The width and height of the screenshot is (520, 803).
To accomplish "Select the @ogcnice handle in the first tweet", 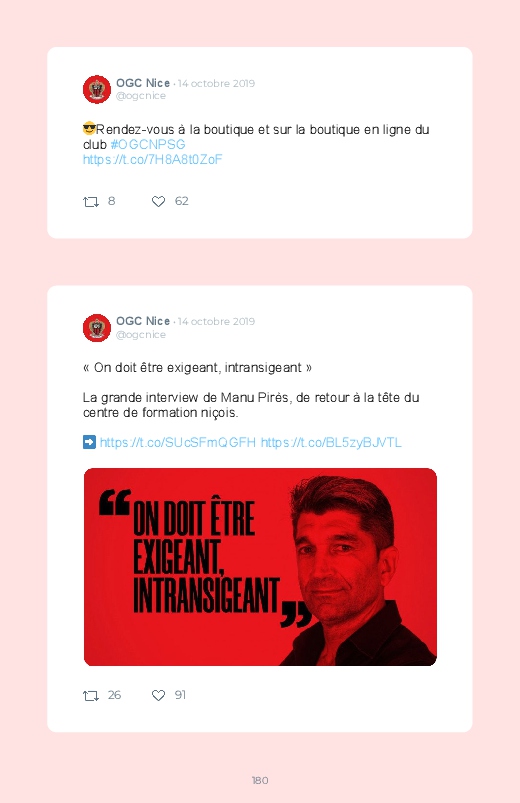I will (x=141, y=96).
